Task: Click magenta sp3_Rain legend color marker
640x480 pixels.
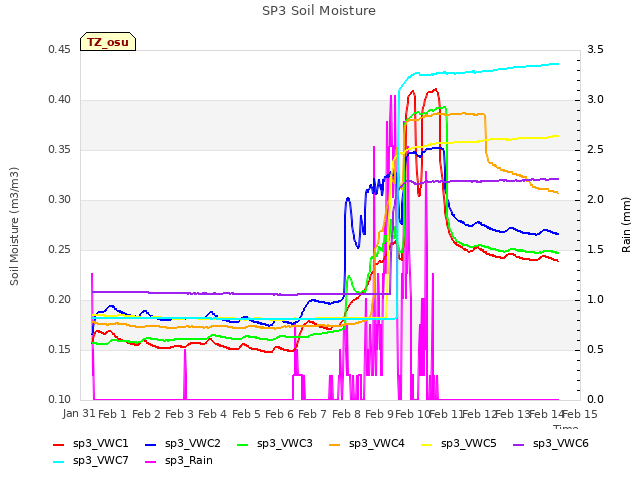Action: [x=151, y=462]
